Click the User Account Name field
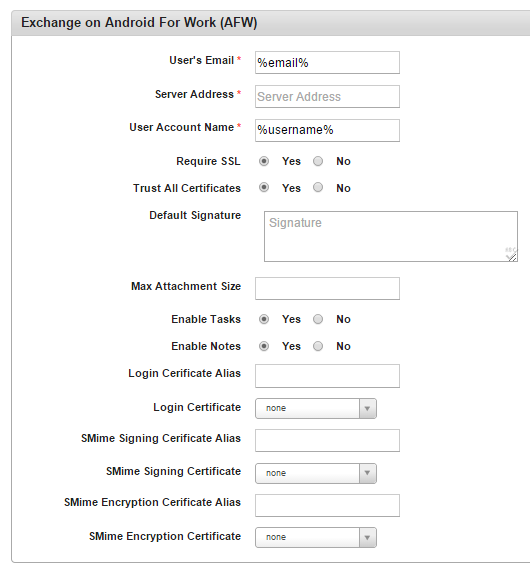 327,130
